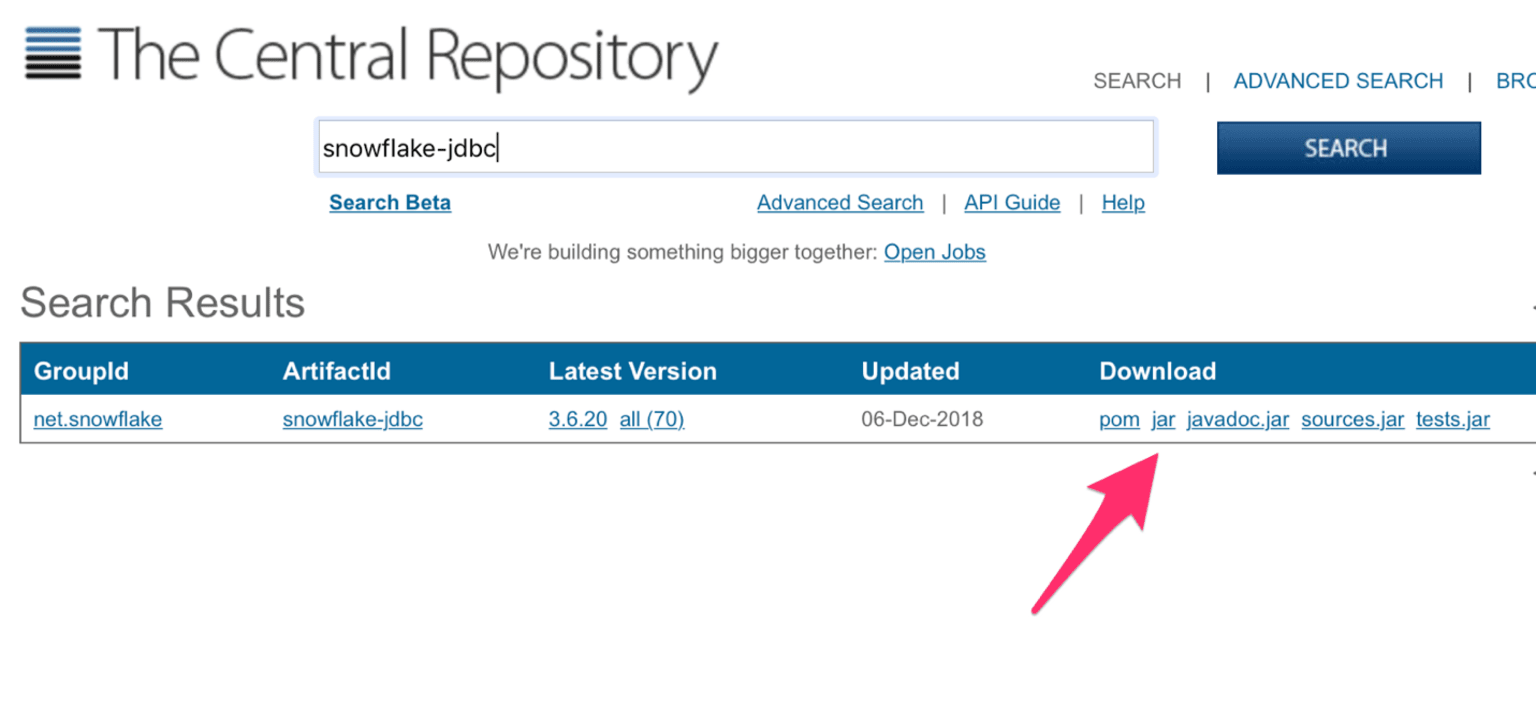
Task: Open the snowflake-jdbc ArtifactId link
Action: 353,419
